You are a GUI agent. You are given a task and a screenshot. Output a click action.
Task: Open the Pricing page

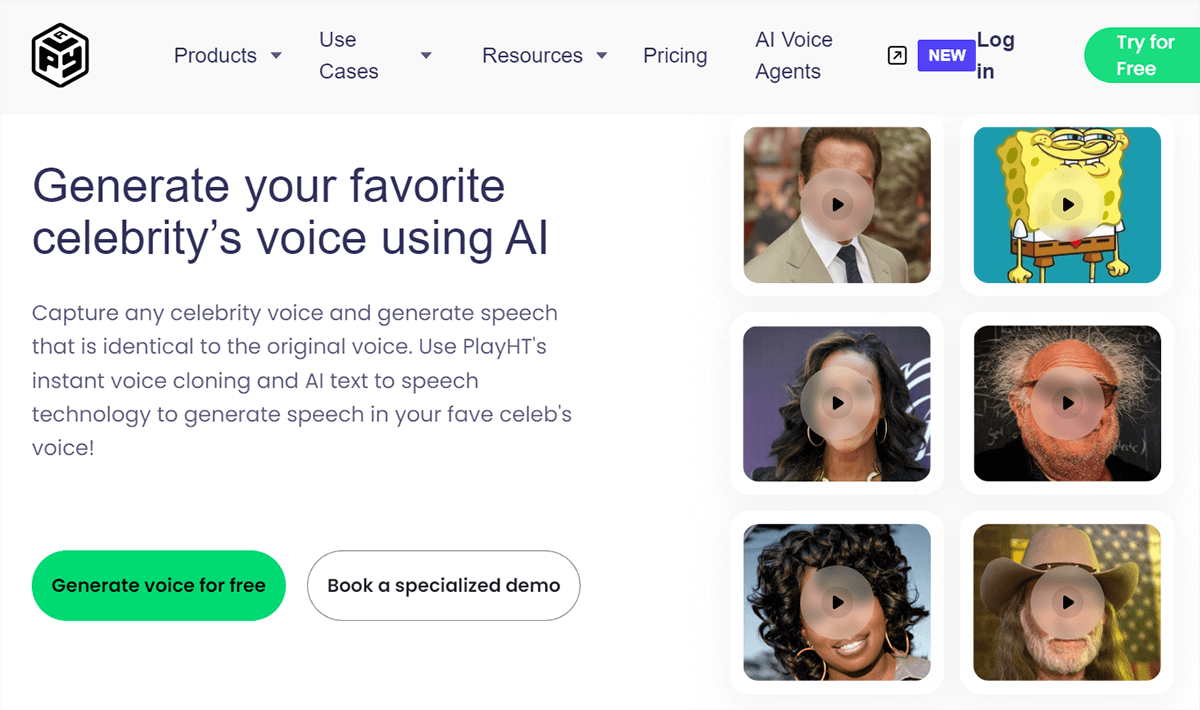(675, 56)
